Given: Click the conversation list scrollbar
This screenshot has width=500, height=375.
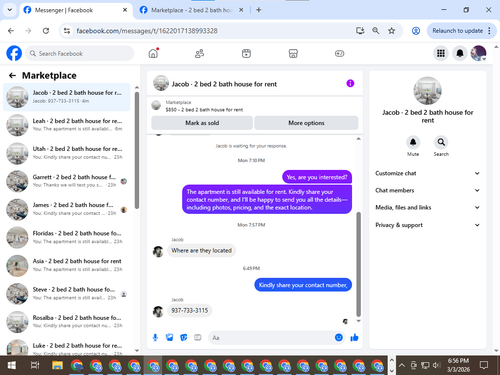Looking at the screenshot, I should (137, 150).
